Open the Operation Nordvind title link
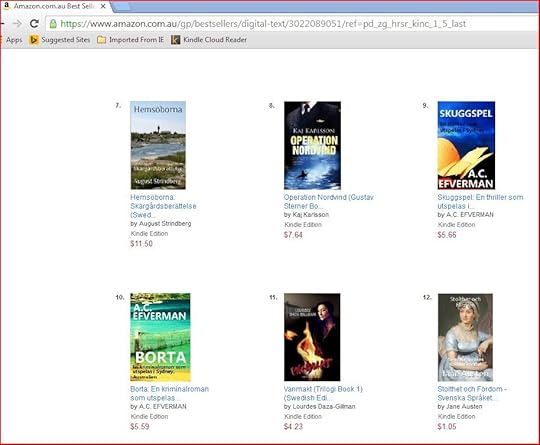This screenshot has width=540, height=445. point(329,201)
